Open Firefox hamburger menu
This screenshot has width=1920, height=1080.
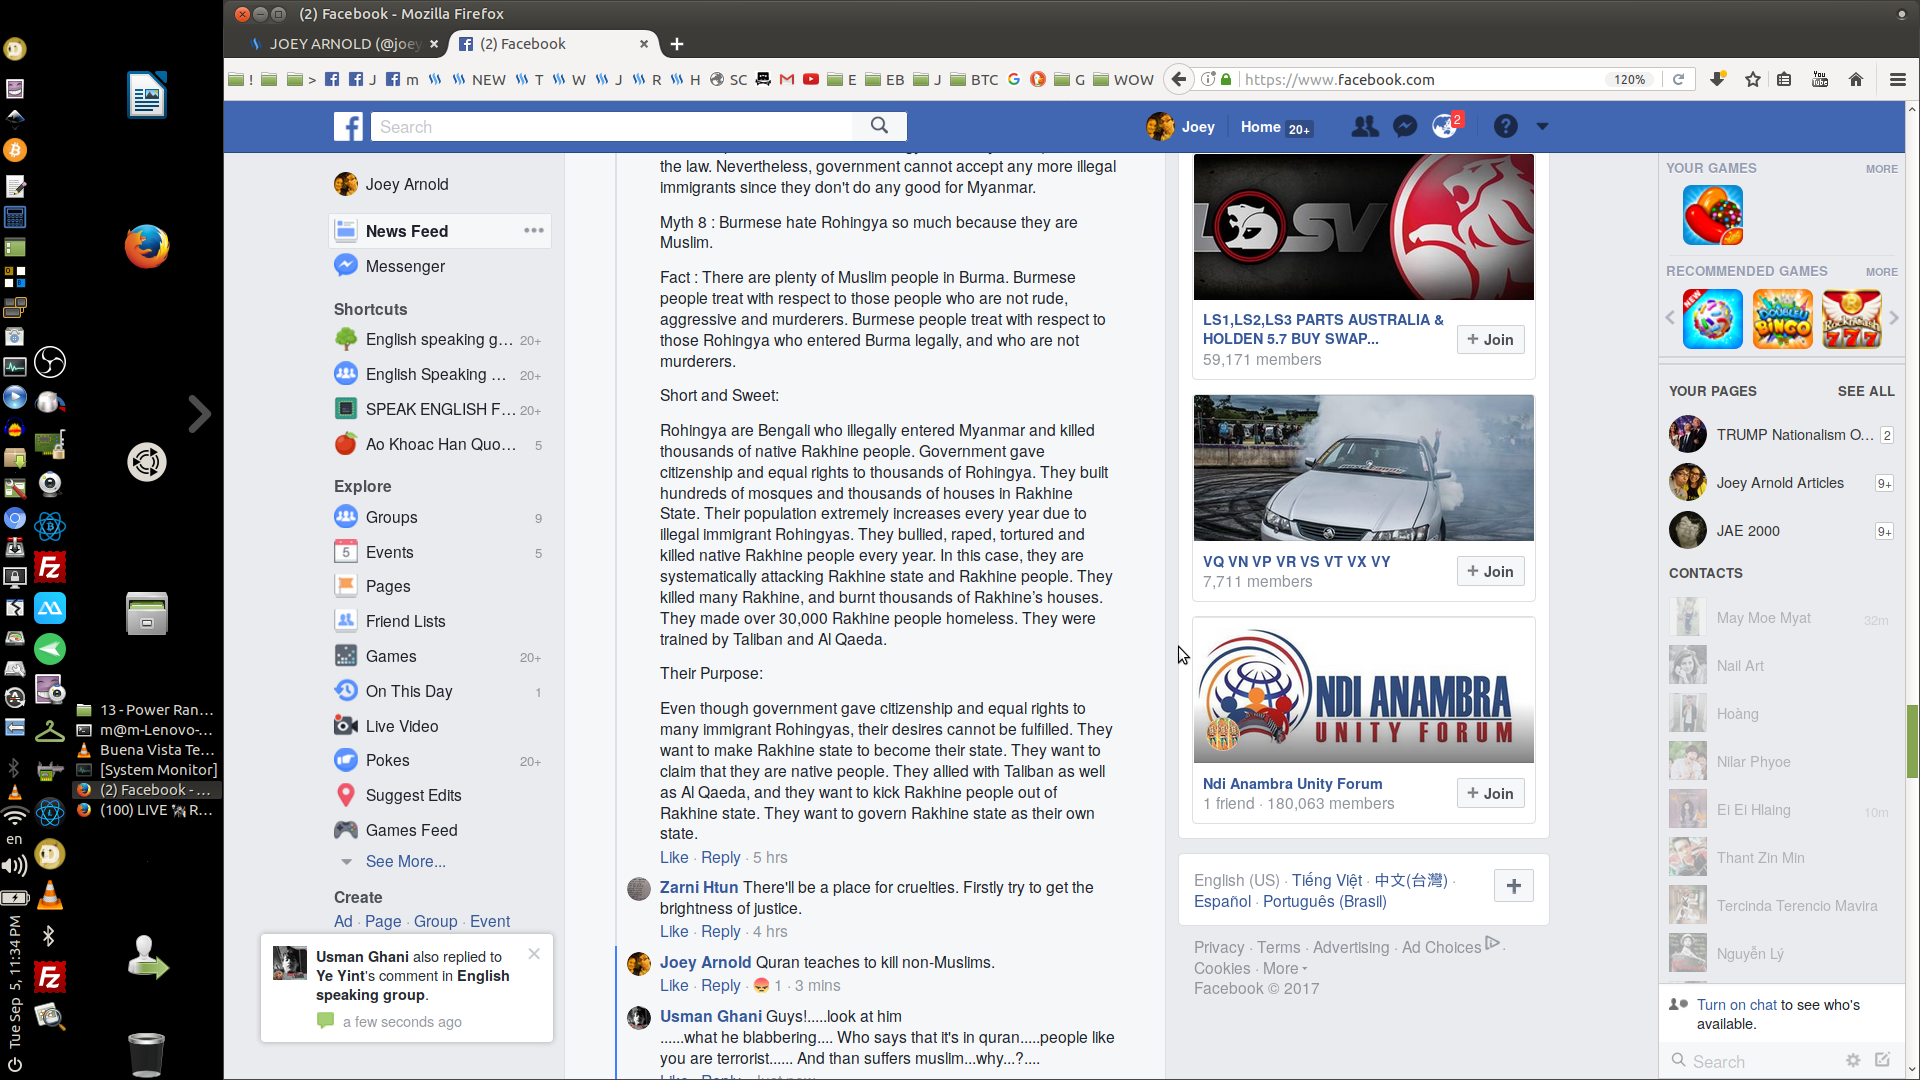point(1897,80)
